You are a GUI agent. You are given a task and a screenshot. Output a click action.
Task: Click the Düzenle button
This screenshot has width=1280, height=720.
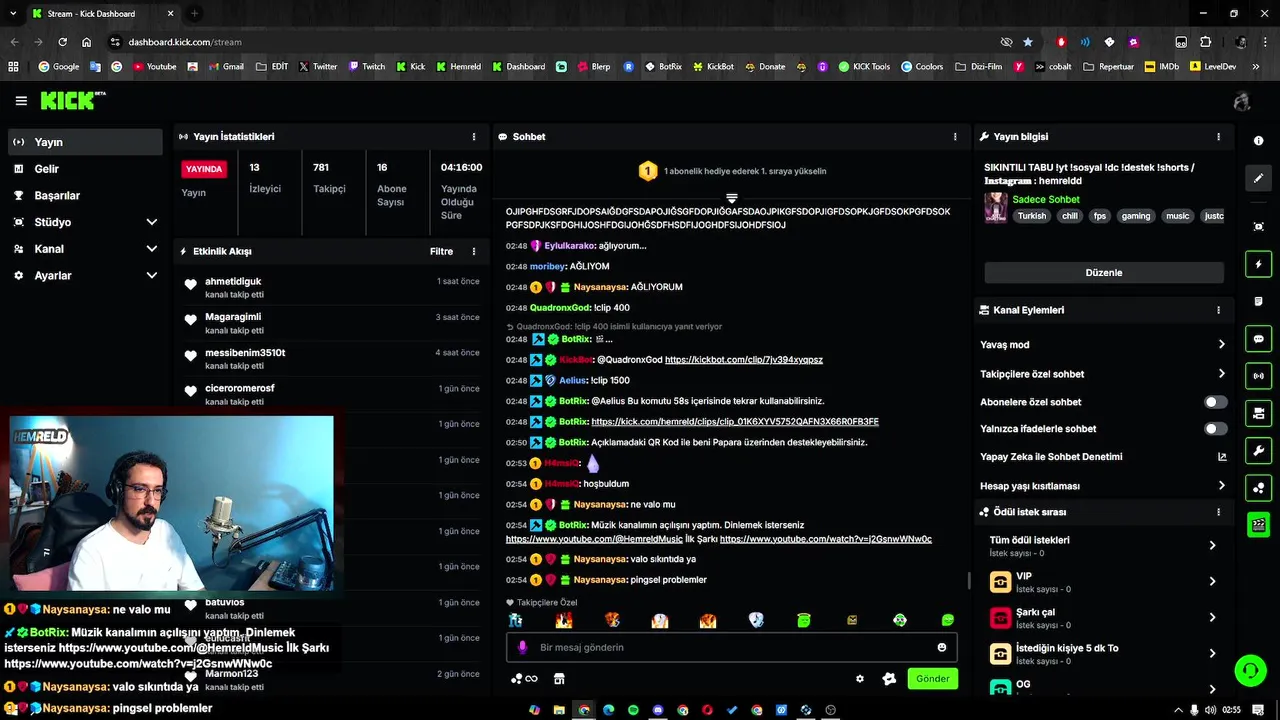(1104, 273)
